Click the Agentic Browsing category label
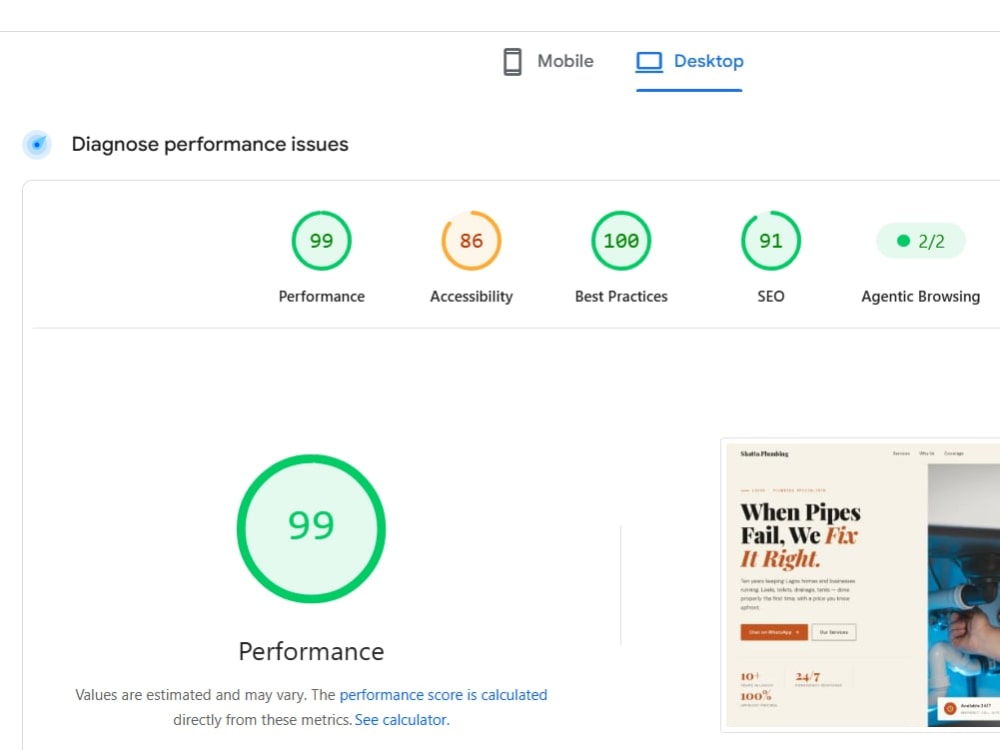 coord(920,297)
